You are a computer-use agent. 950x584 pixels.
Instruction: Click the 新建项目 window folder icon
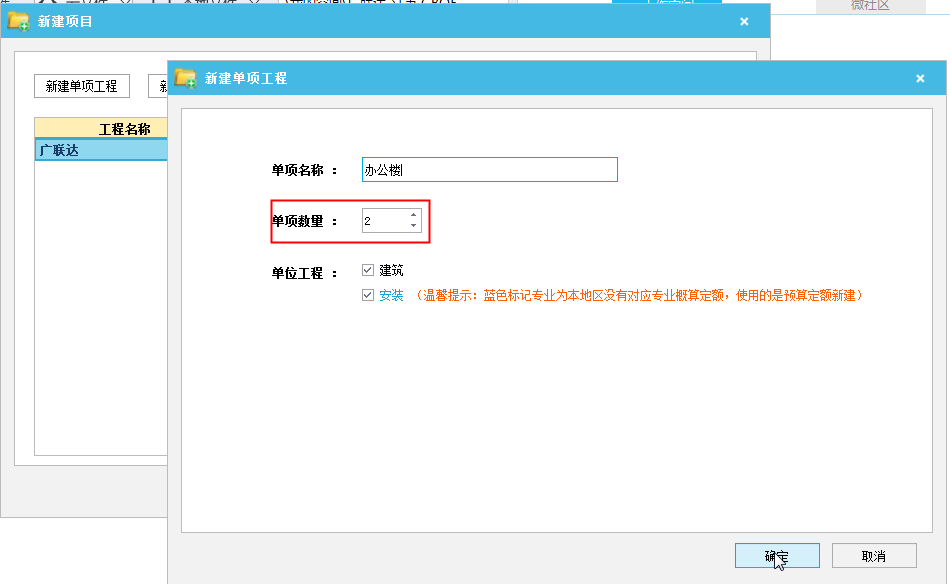(18, 20)
